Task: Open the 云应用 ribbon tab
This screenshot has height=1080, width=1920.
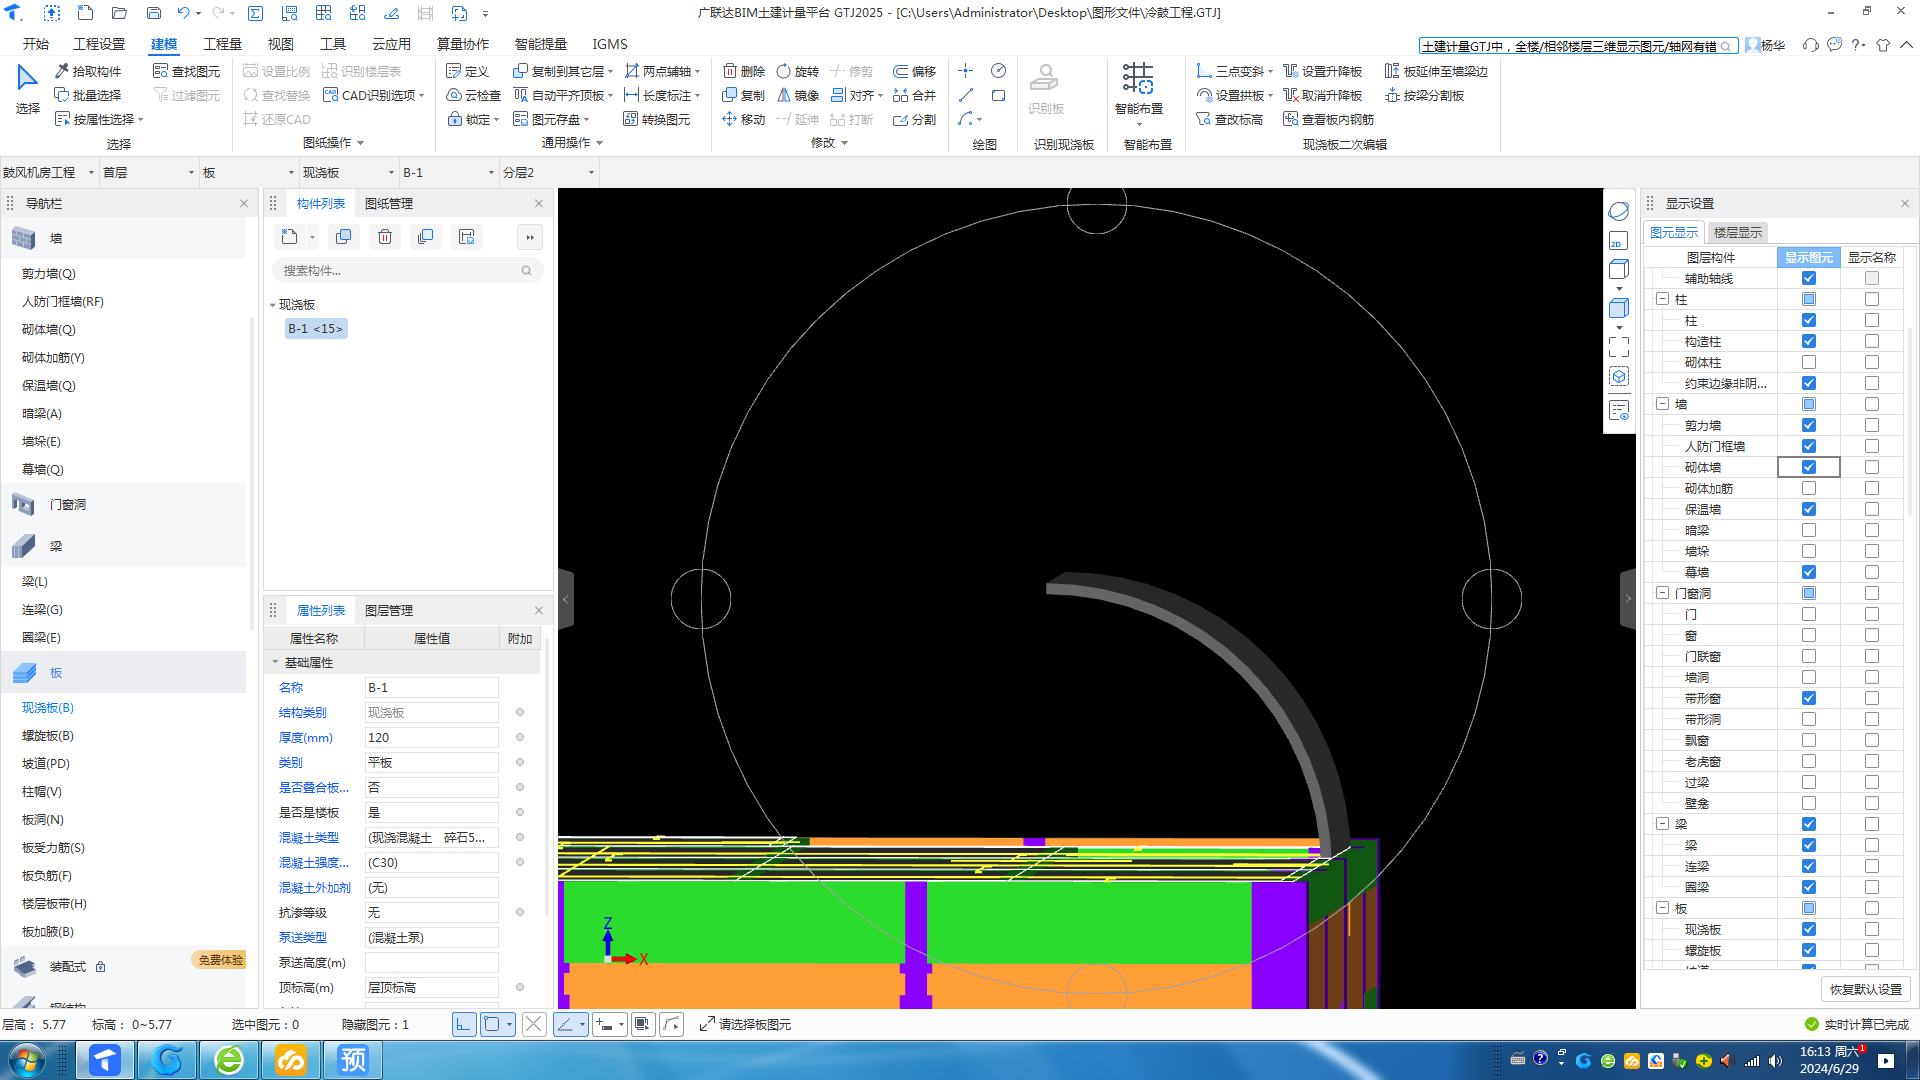Action: (x=391, y=44)
